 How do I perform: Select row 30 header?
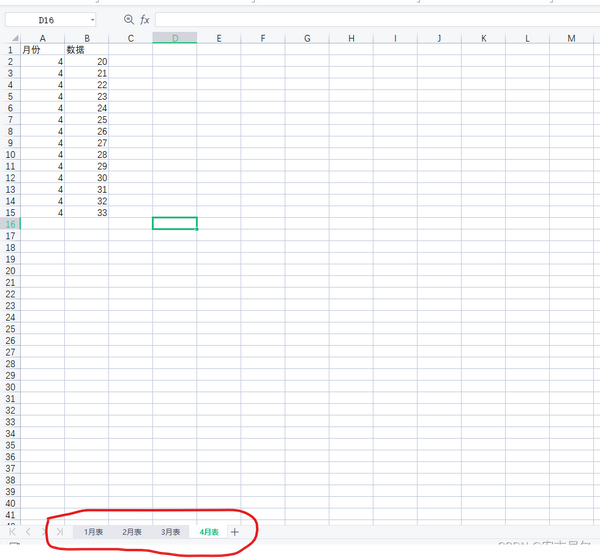pos(10,387)
